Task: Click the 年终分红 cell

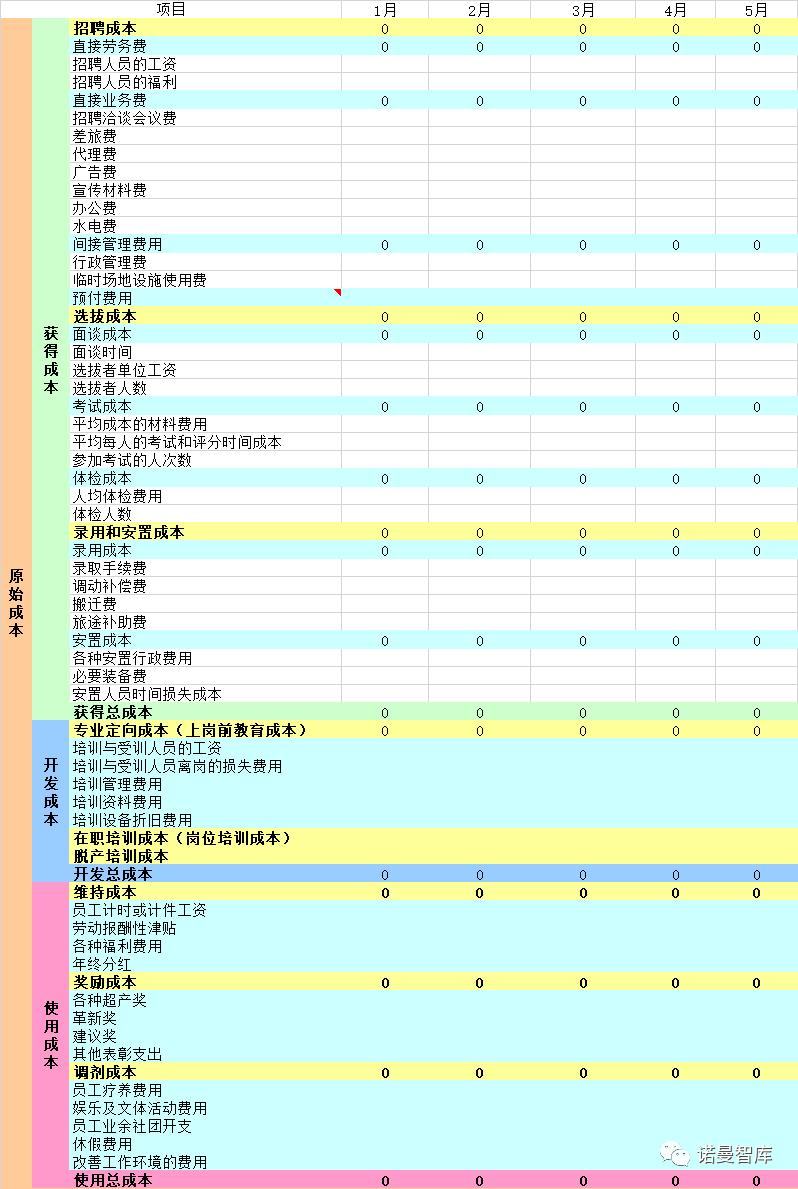Action: [x=206, y=965]
